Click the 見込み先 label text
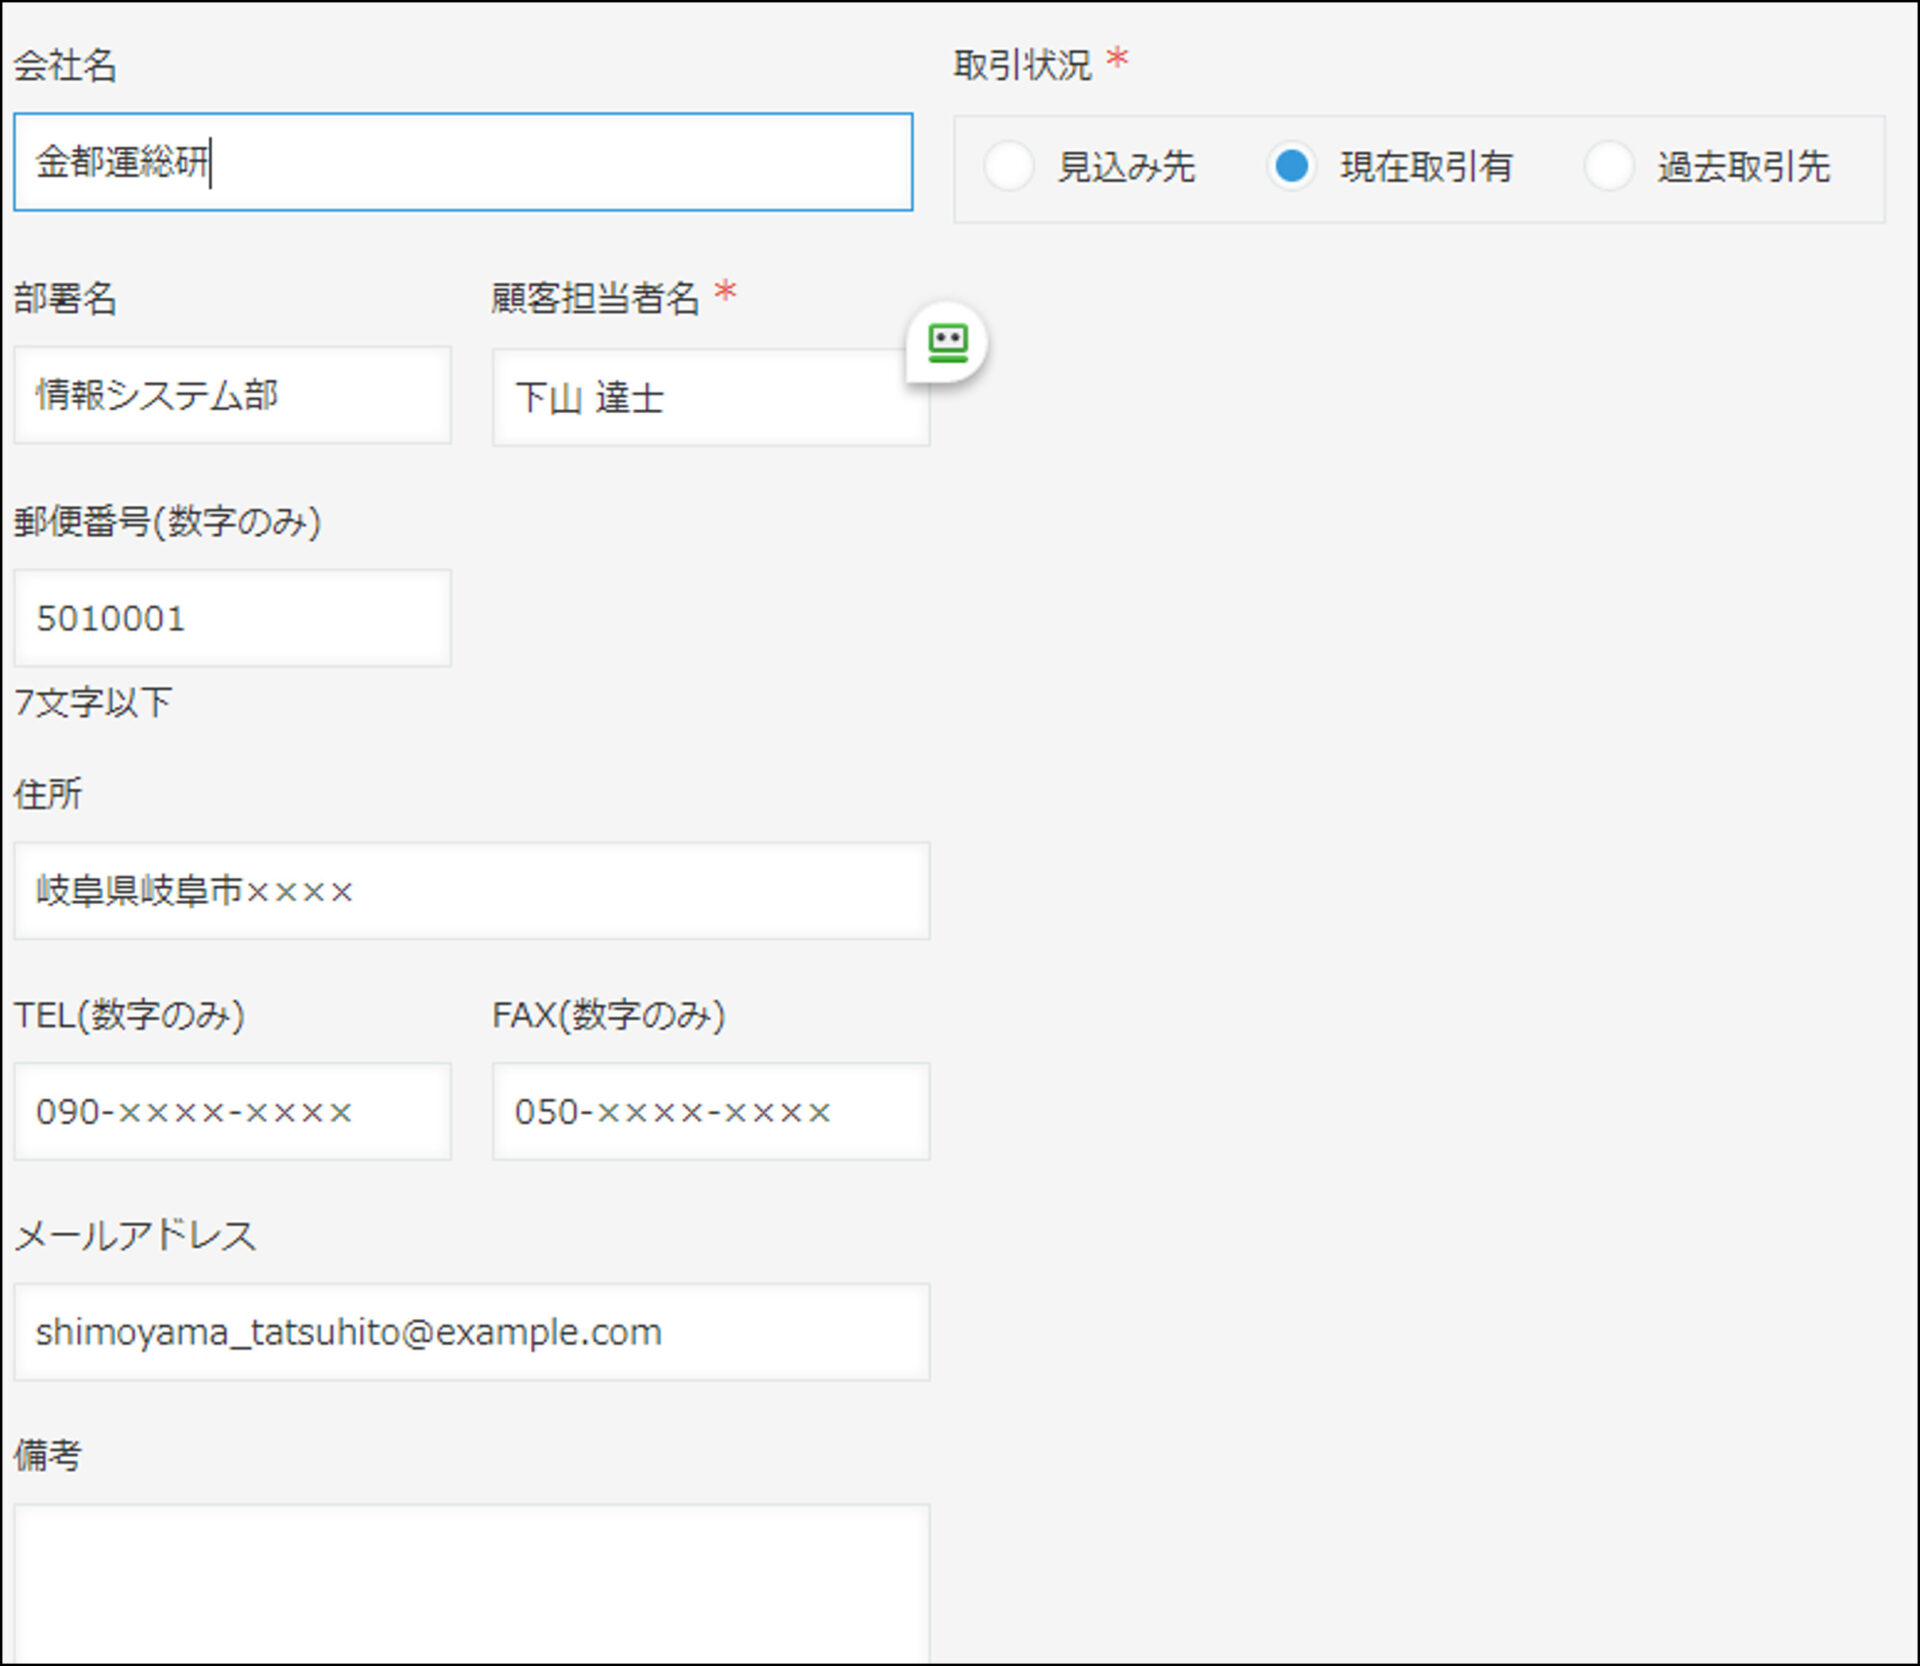This screenshot has height=1666, width=1920. coord(1126,167)
